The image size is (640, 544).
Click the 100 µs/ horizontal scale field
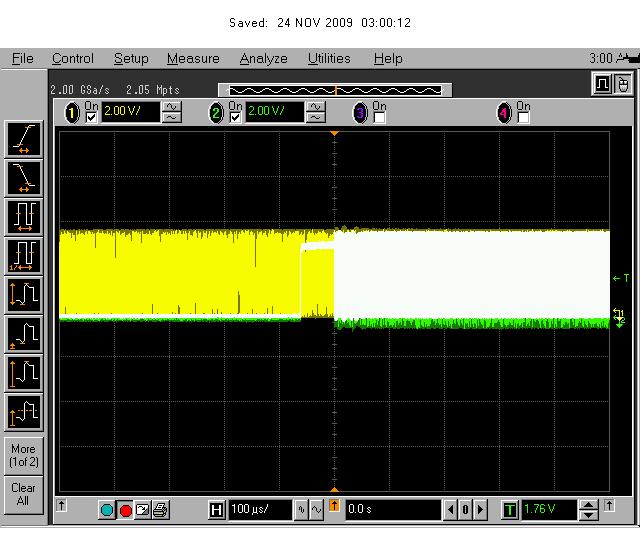260,509
